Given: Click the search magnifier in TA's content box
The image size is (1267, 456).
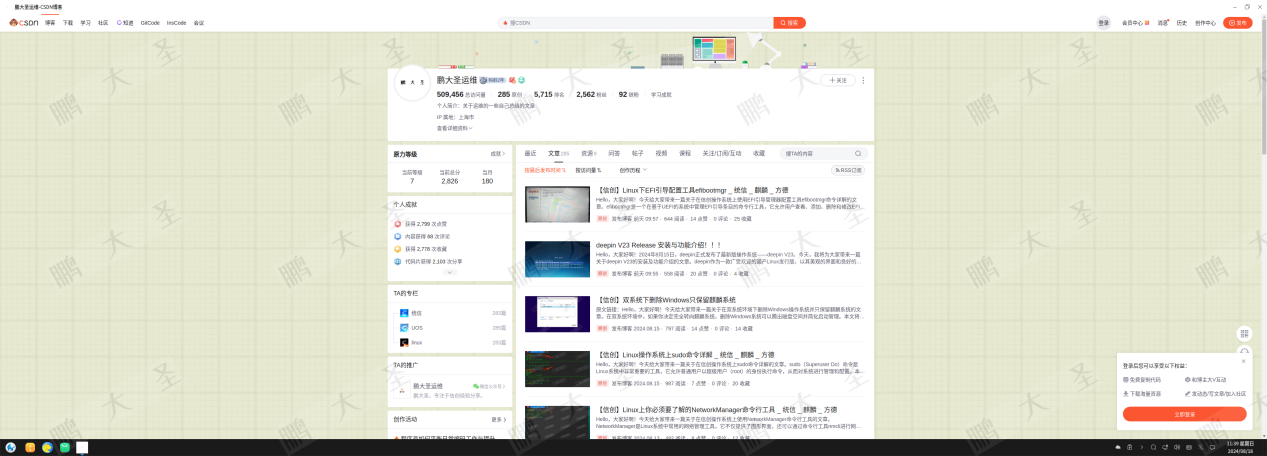Looking at the screenshot, I should tap(857, 154).
